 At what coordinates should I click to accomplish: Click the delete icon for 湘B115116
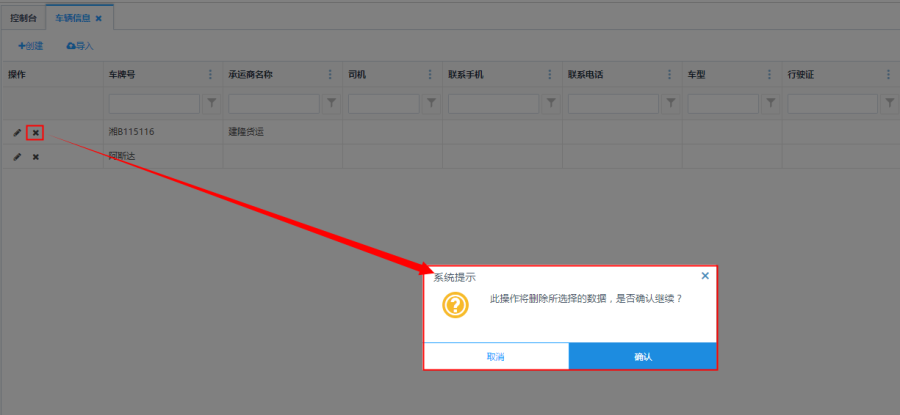(x=36, y=132)
